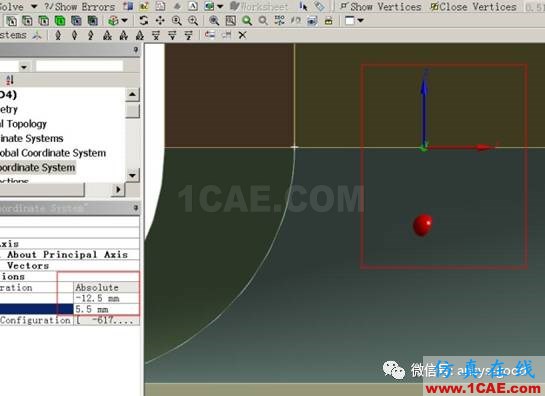Select the Vertex selection filter
The width and height of the screenshot is (545, 396).
coord(11,21)
